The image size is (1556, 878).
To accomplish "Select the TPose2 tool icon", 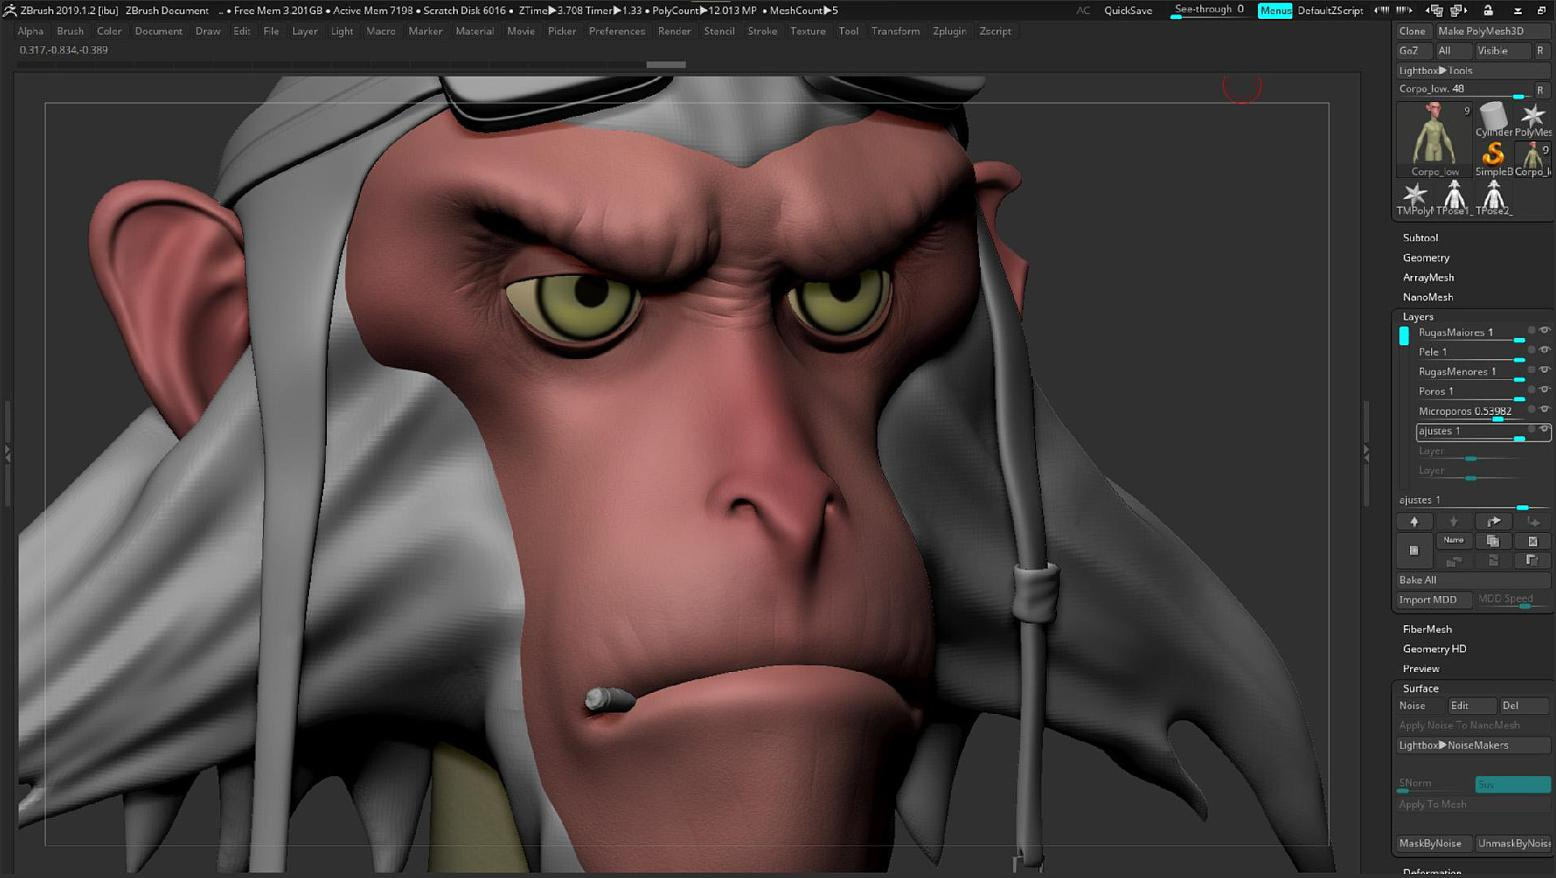I will (x=1493, y=198).
